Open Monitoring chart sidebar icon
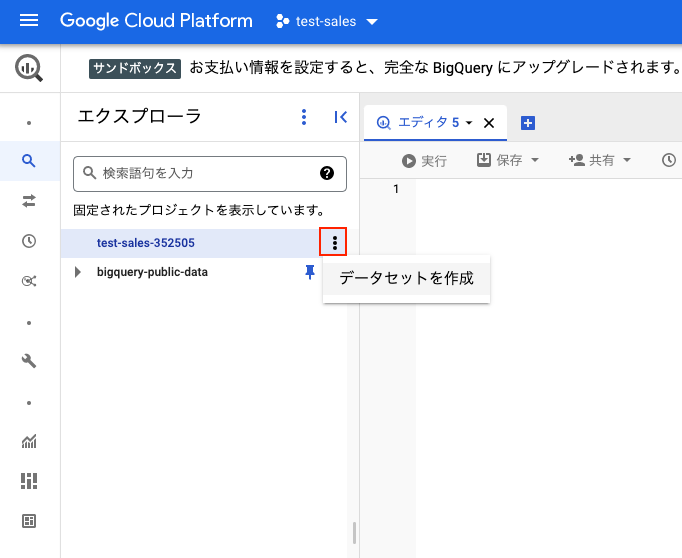 29,441
